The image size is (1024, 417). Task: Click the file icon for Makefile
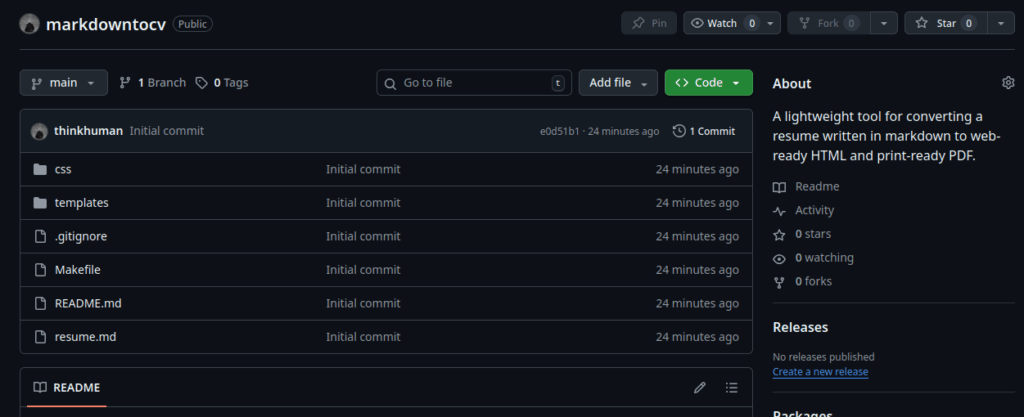coord(40,270)
